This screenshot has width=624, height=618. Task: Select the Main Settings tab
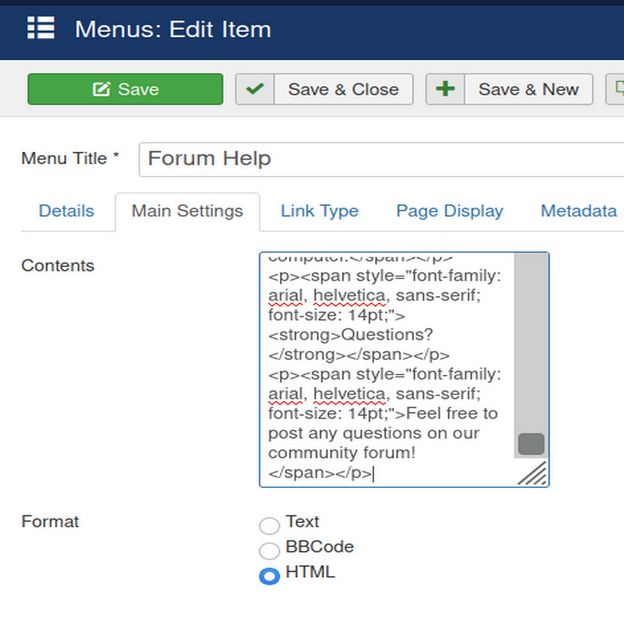[187, 211]
